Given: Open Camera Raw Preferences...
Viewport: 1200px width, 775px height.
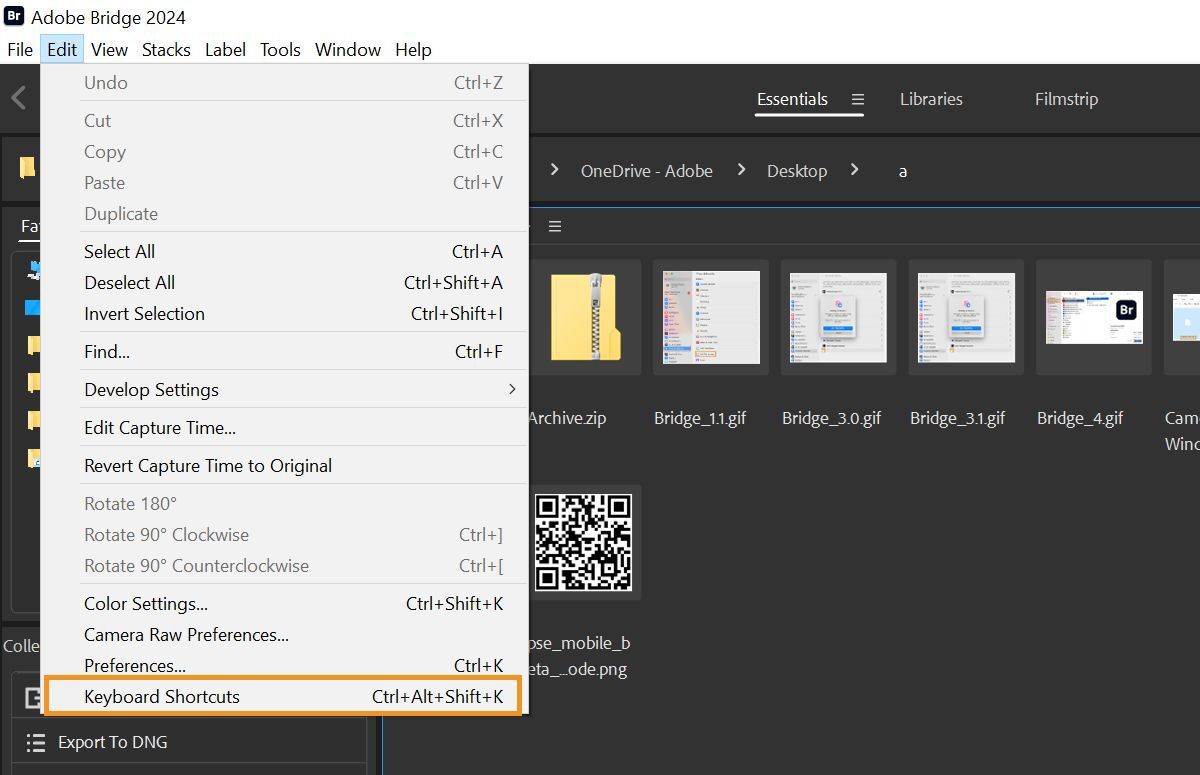Looking at the screenshot, I should coord(285,634).
